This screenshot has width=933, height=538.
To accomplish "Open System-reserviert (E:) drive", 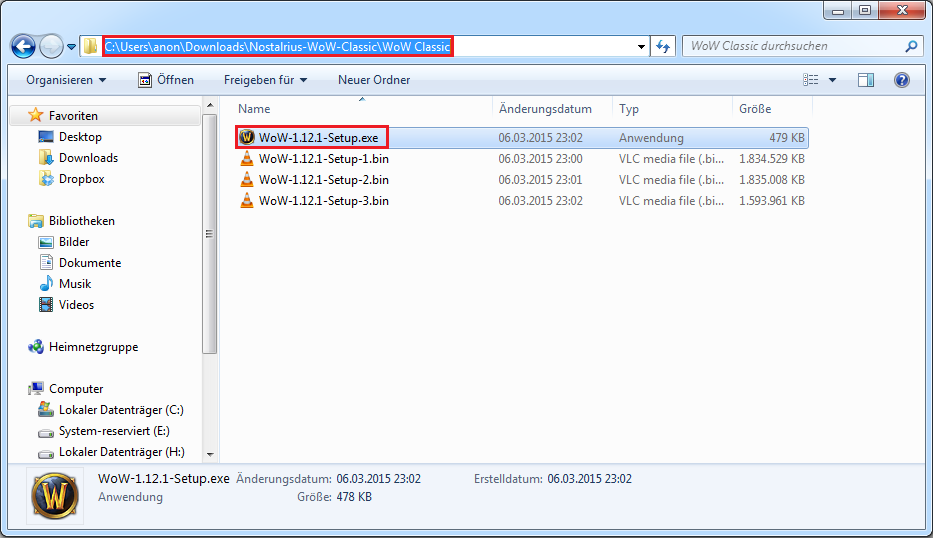I will point(114,431).
